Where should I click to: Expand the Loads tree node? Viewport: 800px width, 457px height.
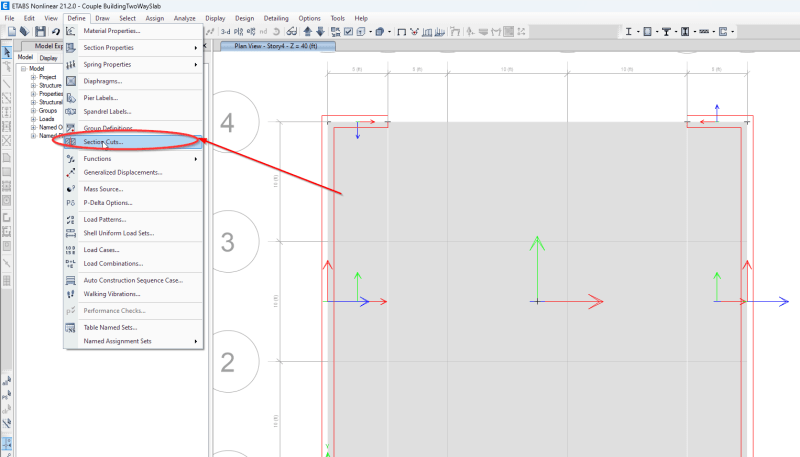pyautogui.click(x=33, y=119)
